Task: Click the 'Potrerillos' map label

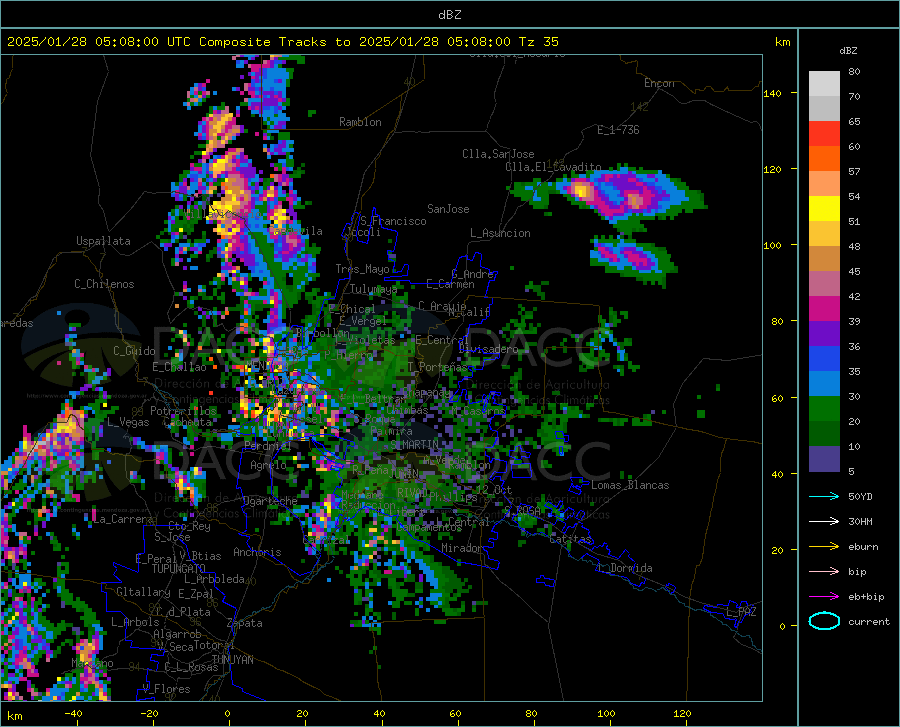Action: (x=183, y=411)
